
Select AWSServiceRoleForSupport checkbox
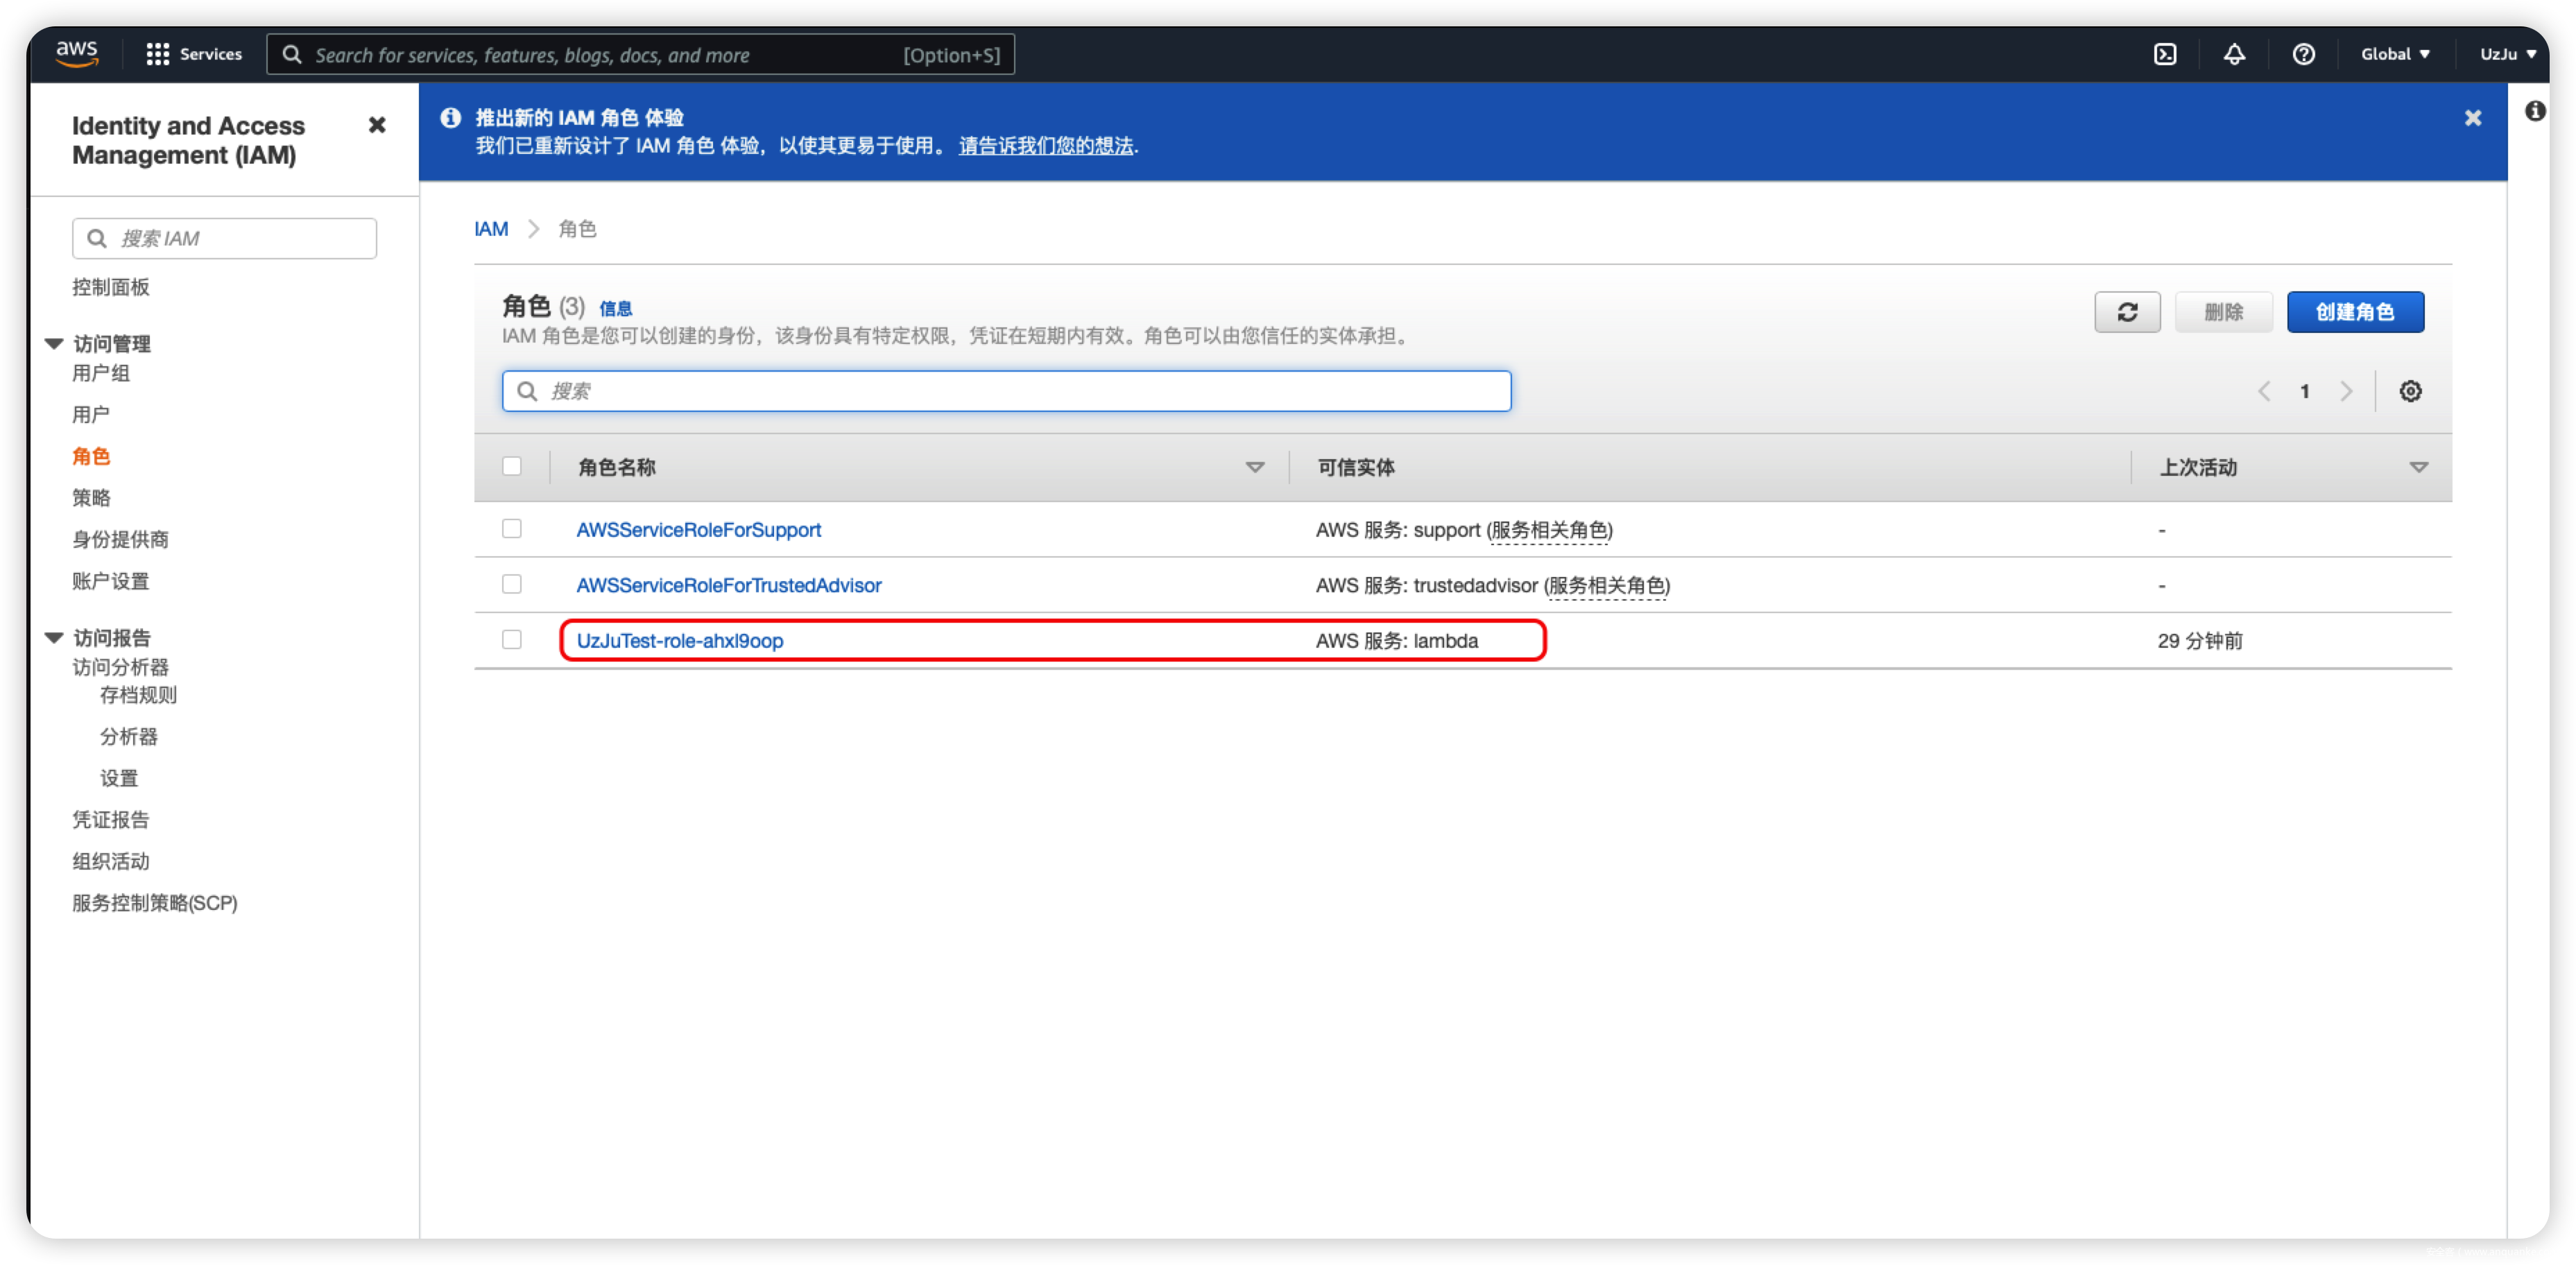[512, 529]
